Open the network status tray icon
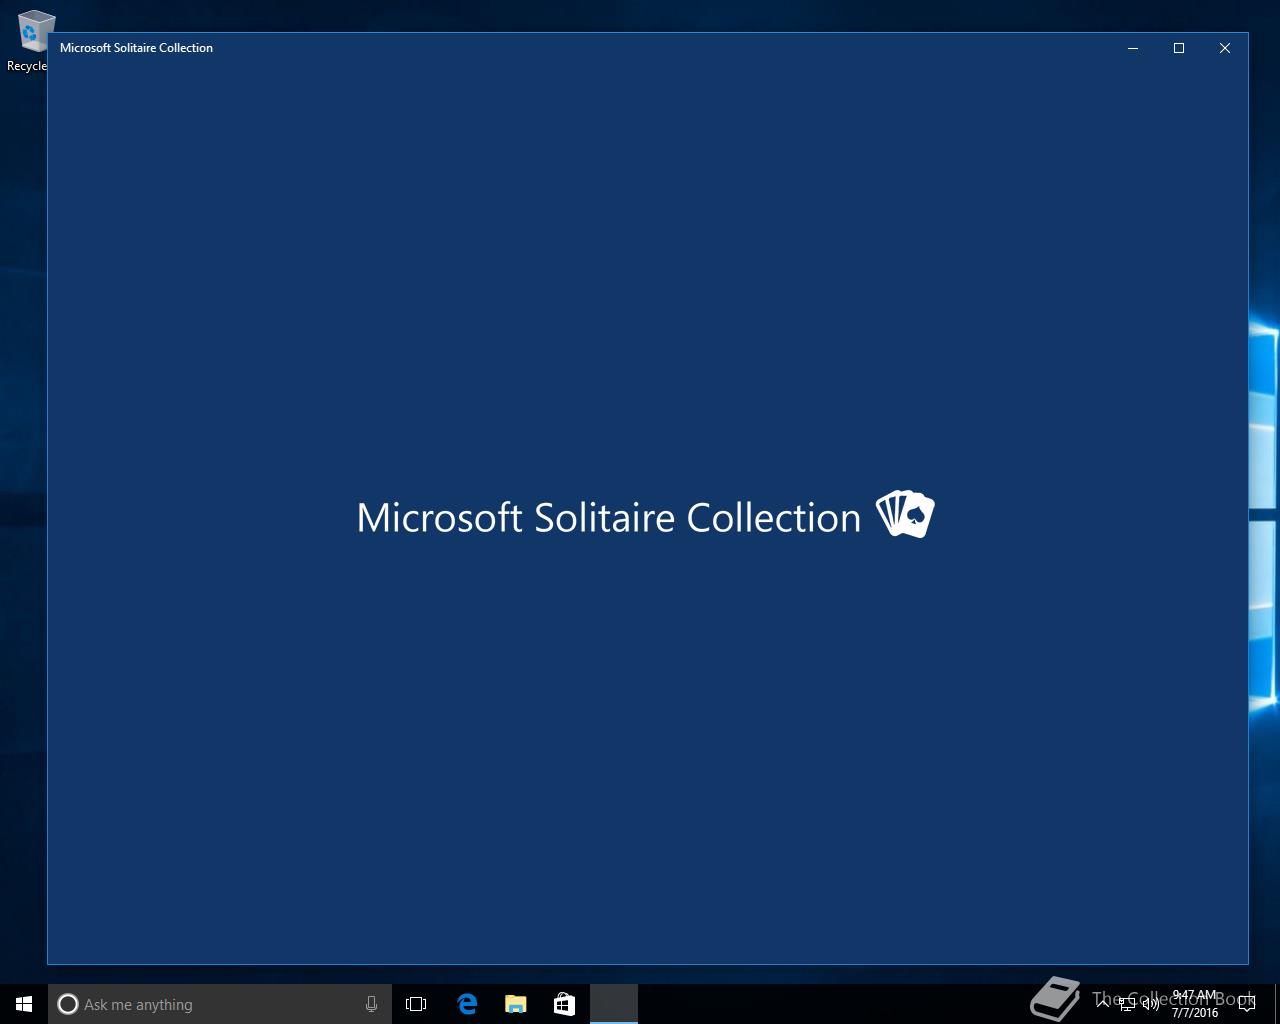 click(x=1127, y=1004)
